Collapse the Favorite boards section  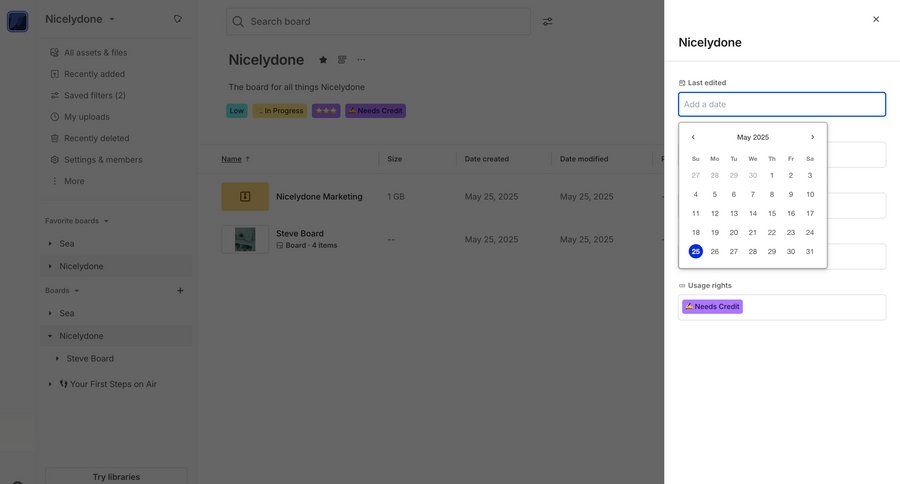76,221
